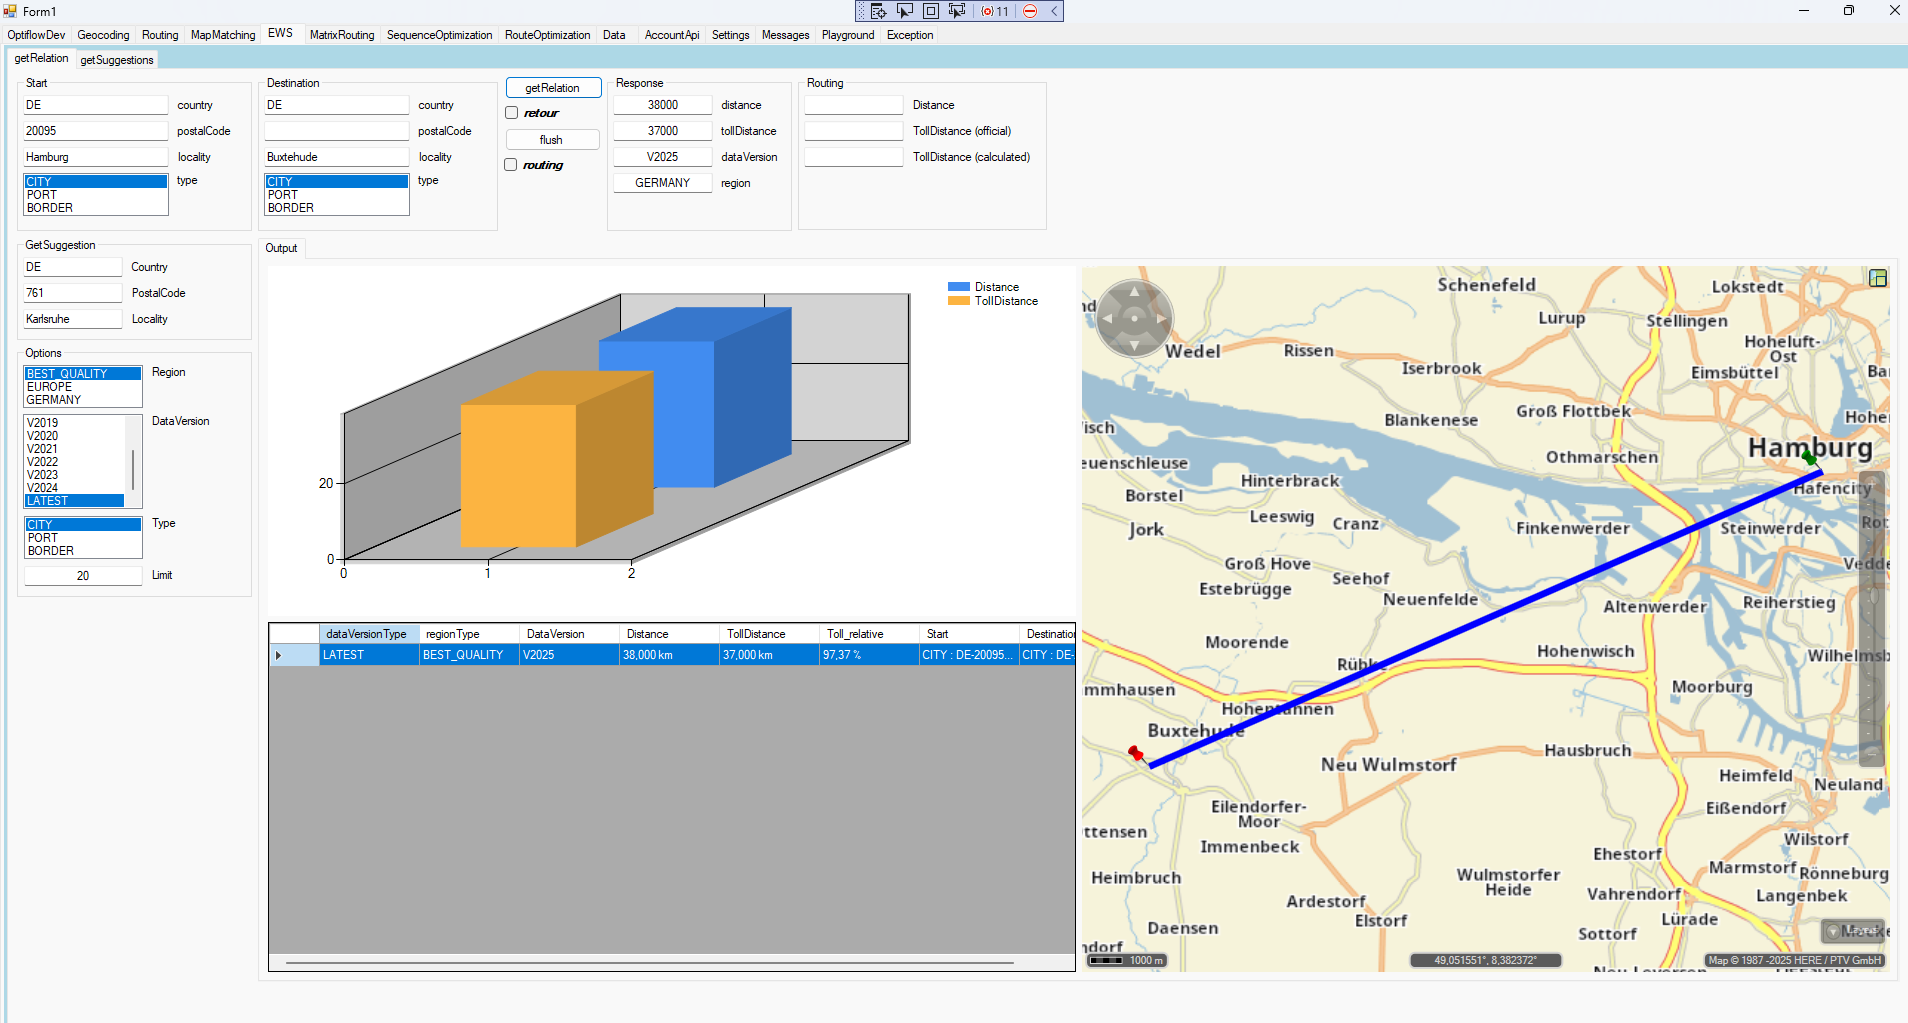Screen dimensions: 1908x1023
Task: Click the map pan control compass
Action: (1134, 318)
